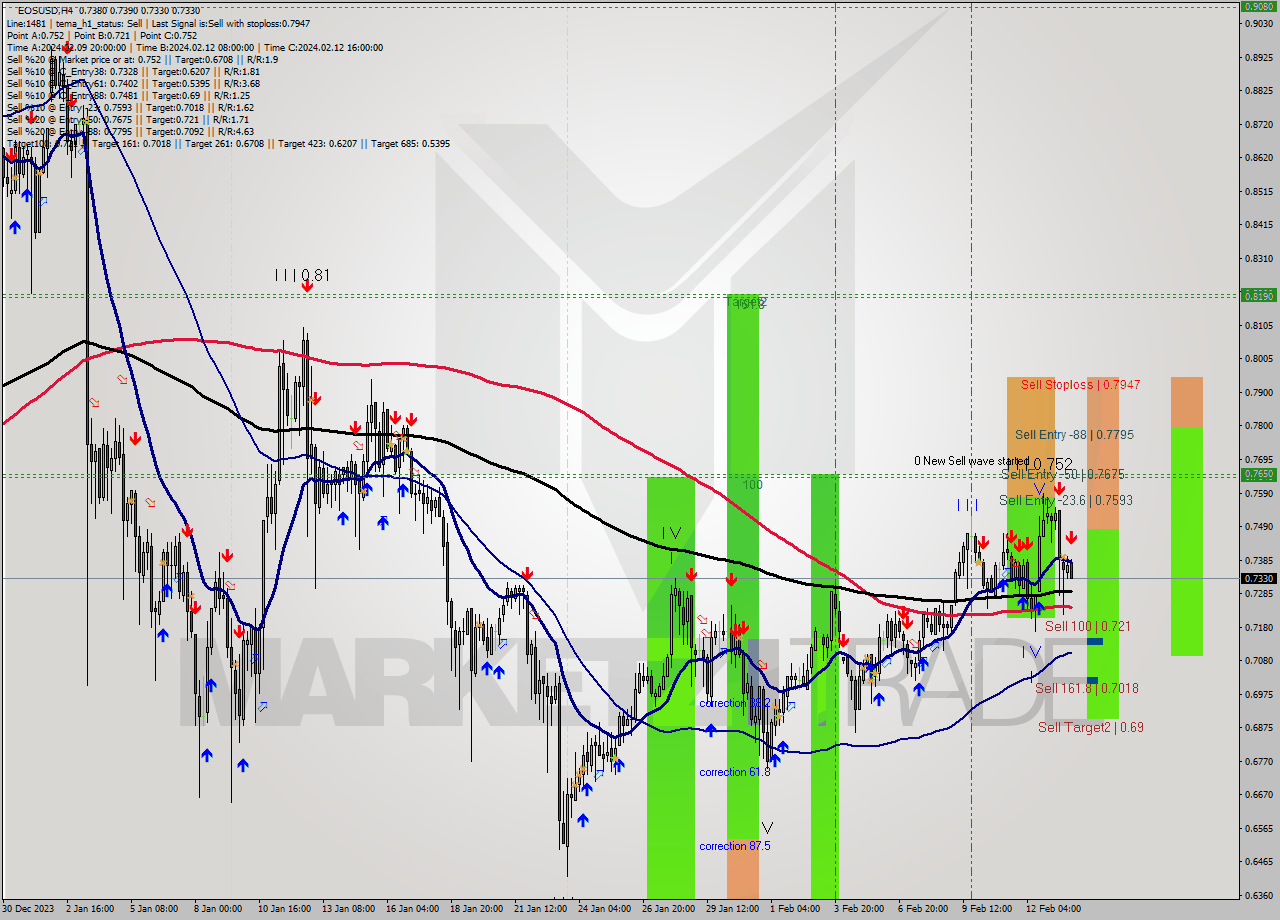Click the green 0.9080 price tag on axis
This screenshot has height=920, width=1280.
[x=1258, y=6]
